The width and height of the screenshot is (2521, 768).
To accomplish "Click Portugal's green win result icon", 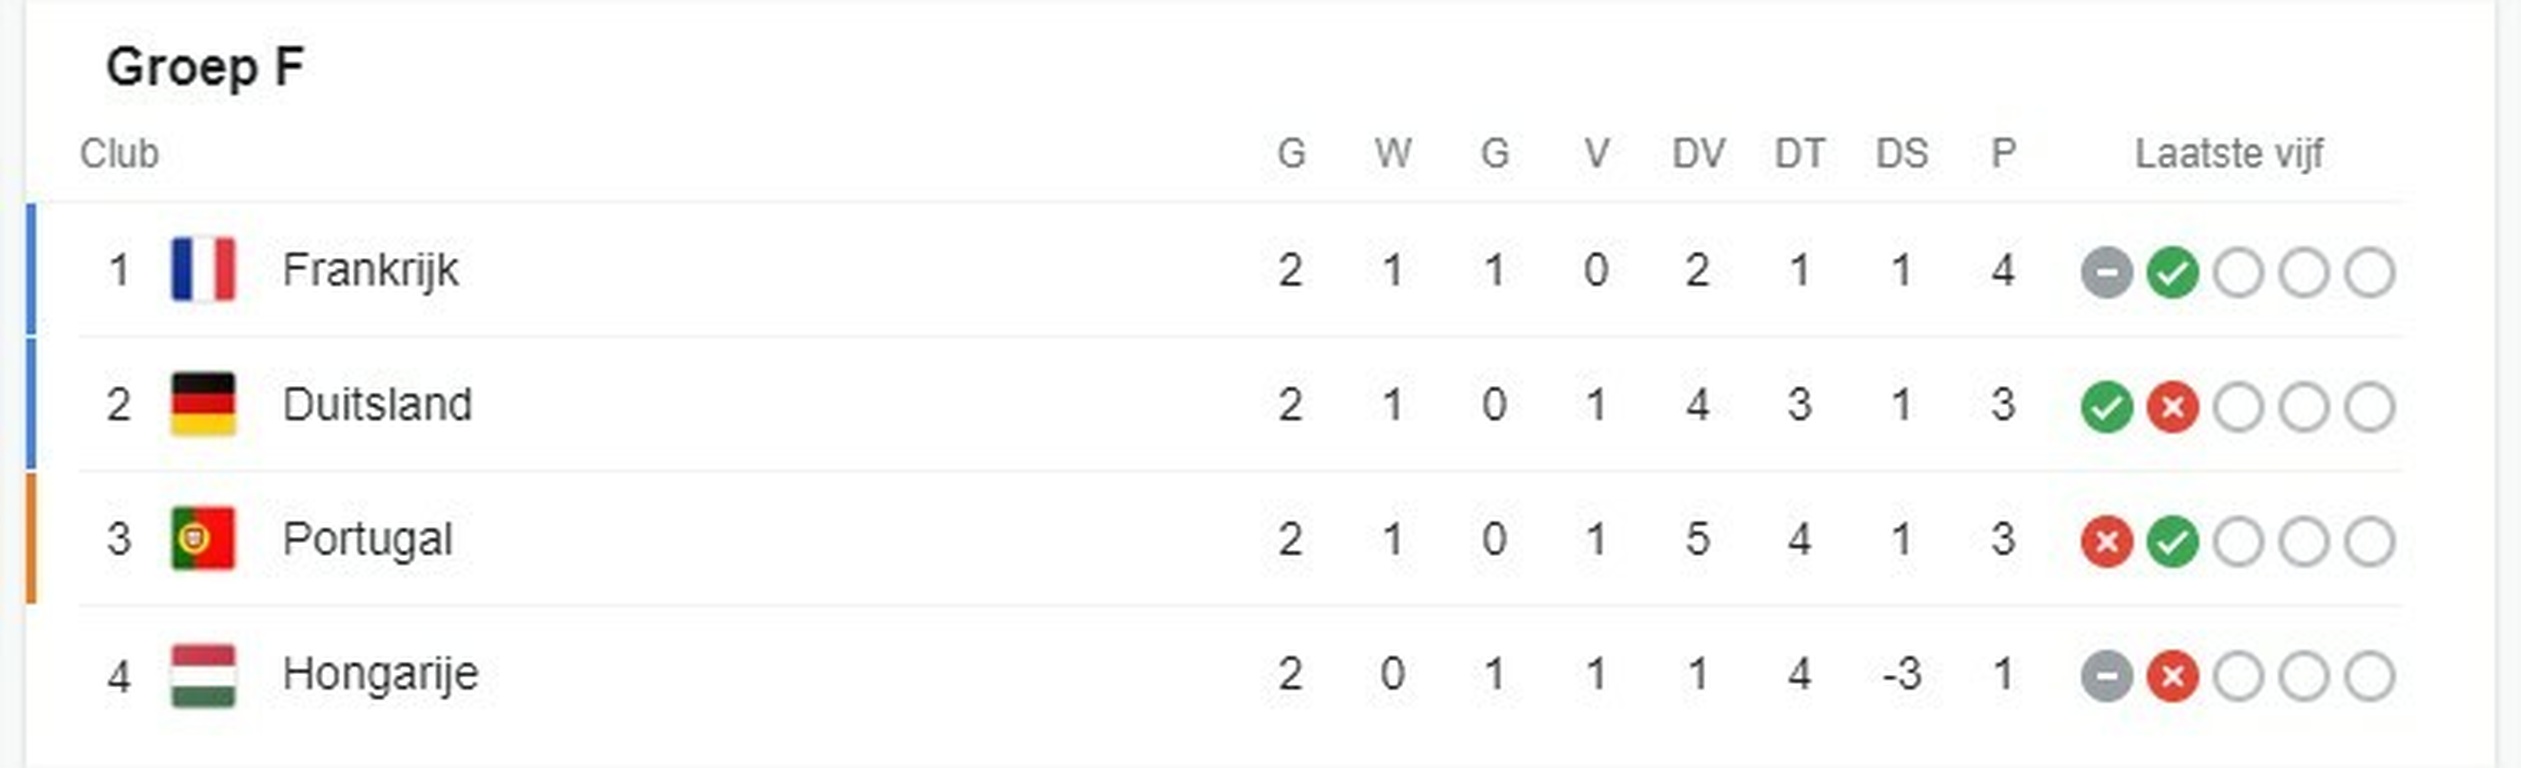I will coord(2172,542).
